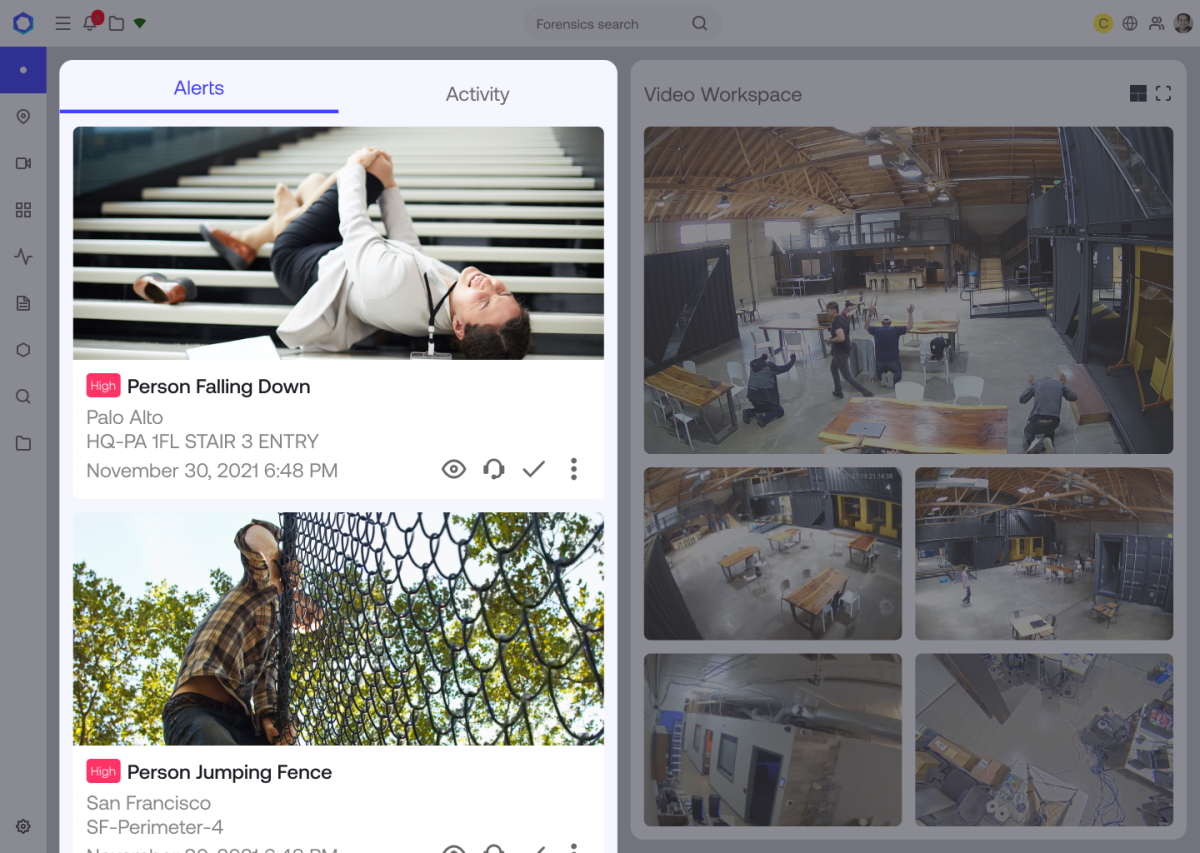Open the green triangle dropdown in the top bar
The width and height of the screenshot is (1200, 853).
(140, 23)
